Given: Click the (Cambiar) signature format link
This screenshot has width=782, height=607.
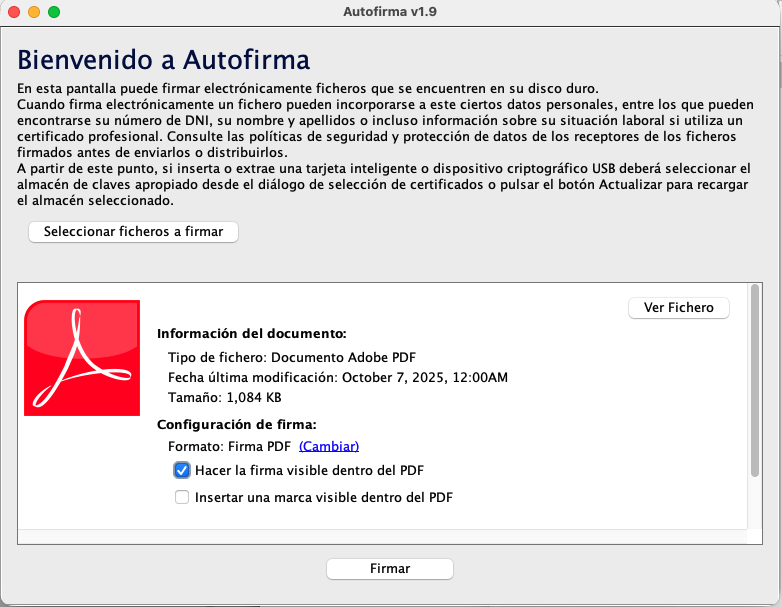Looking at the screenshot, I should [328, 446].
